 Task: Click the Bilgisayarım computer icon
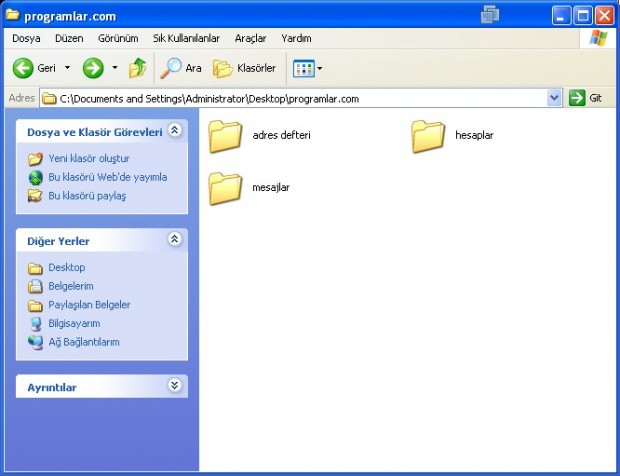pos(36,324)
